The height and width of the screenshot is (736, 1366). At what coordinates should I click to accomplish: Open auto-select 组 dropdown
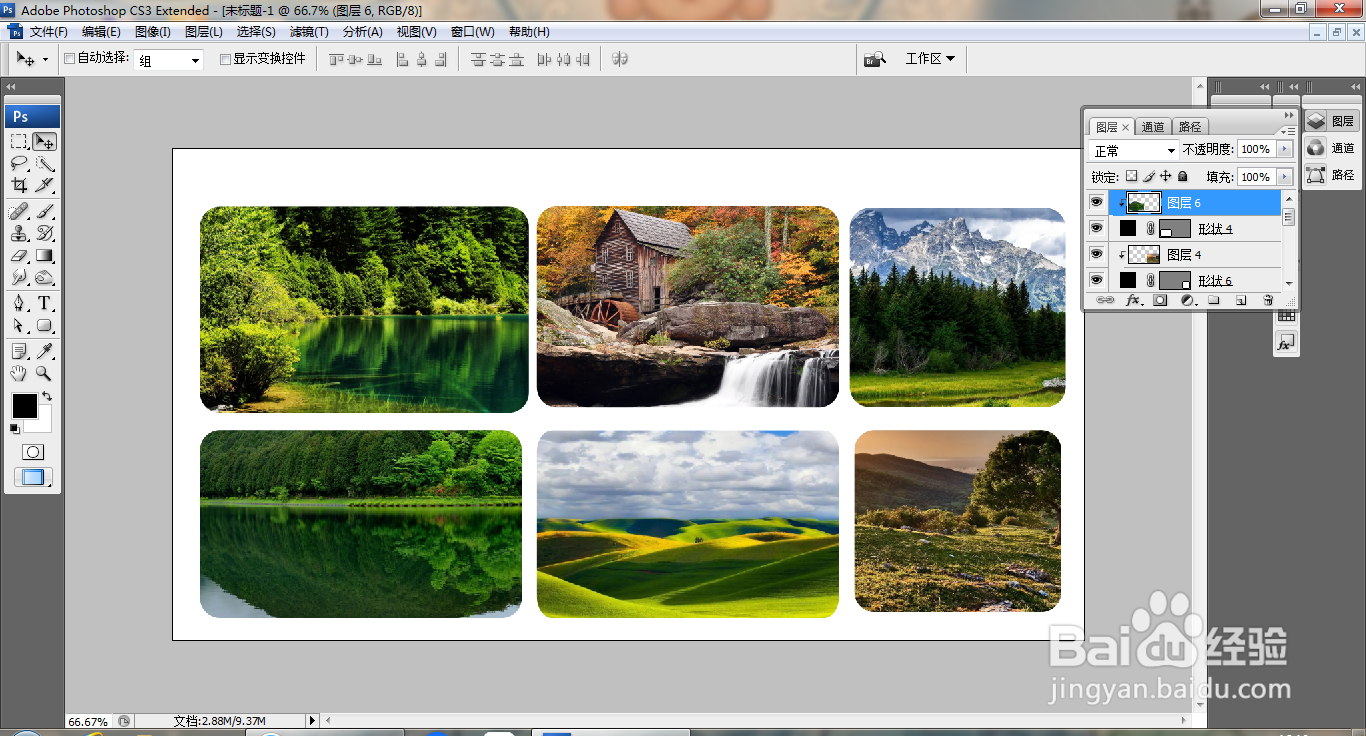pos(169,60)
